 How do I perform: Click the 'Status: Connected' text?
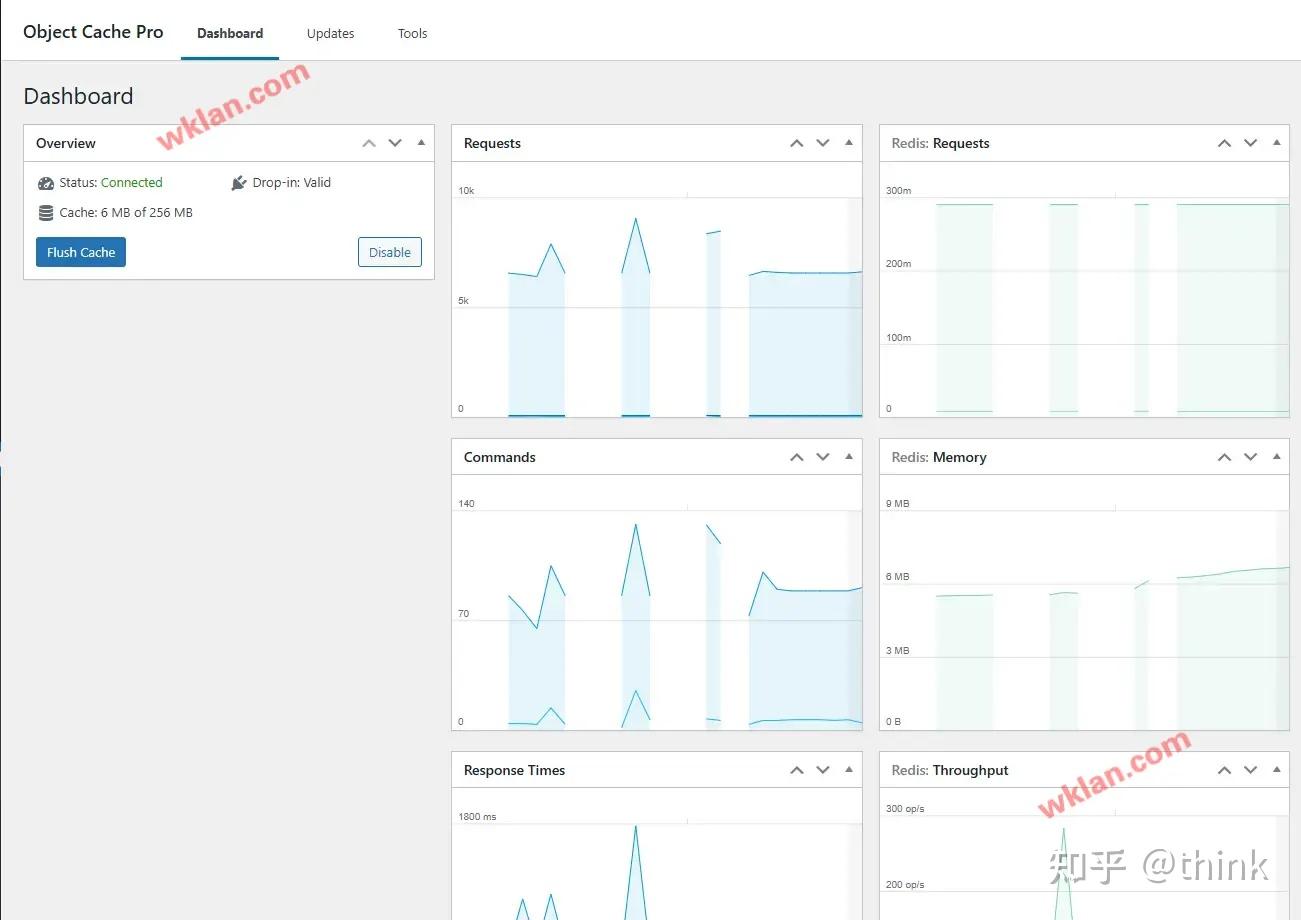coord(110,183)
